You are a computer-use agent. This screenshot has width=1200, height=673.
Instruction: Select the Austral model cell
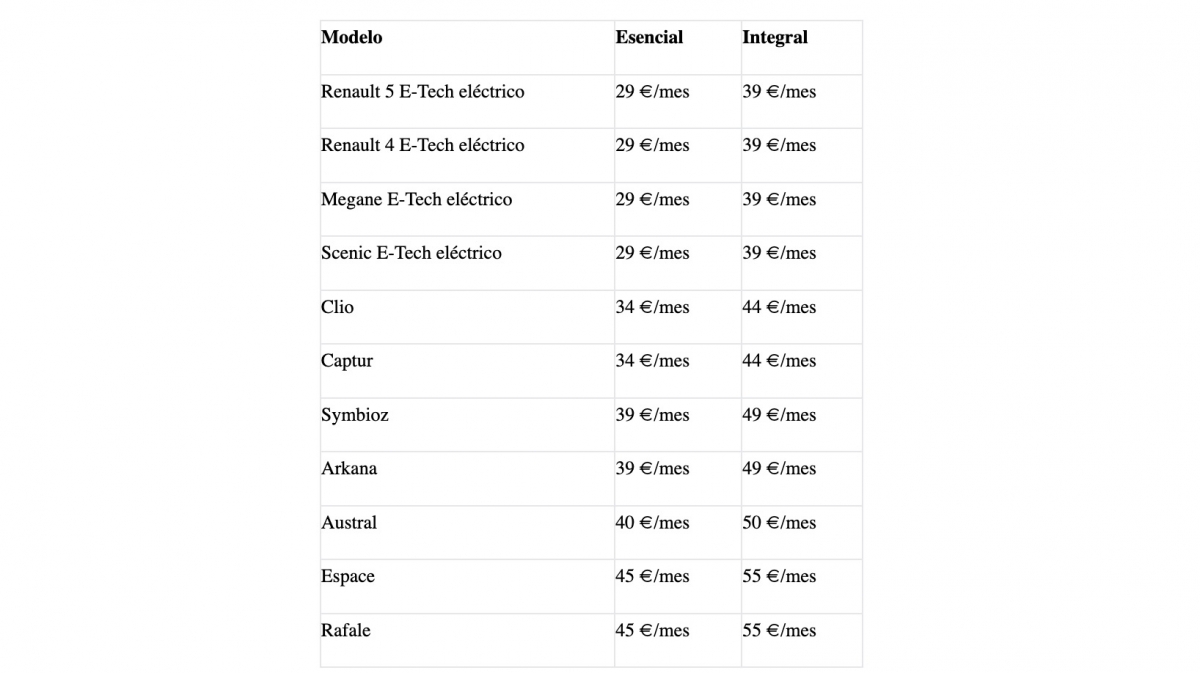(349, 523)
